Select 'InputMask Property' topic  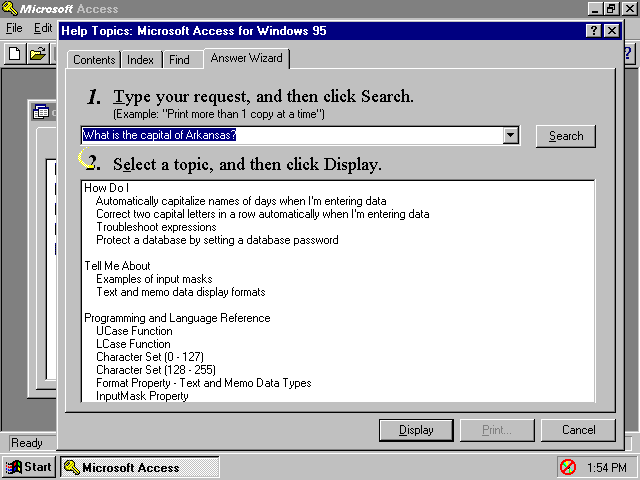(x=142, y=396)
